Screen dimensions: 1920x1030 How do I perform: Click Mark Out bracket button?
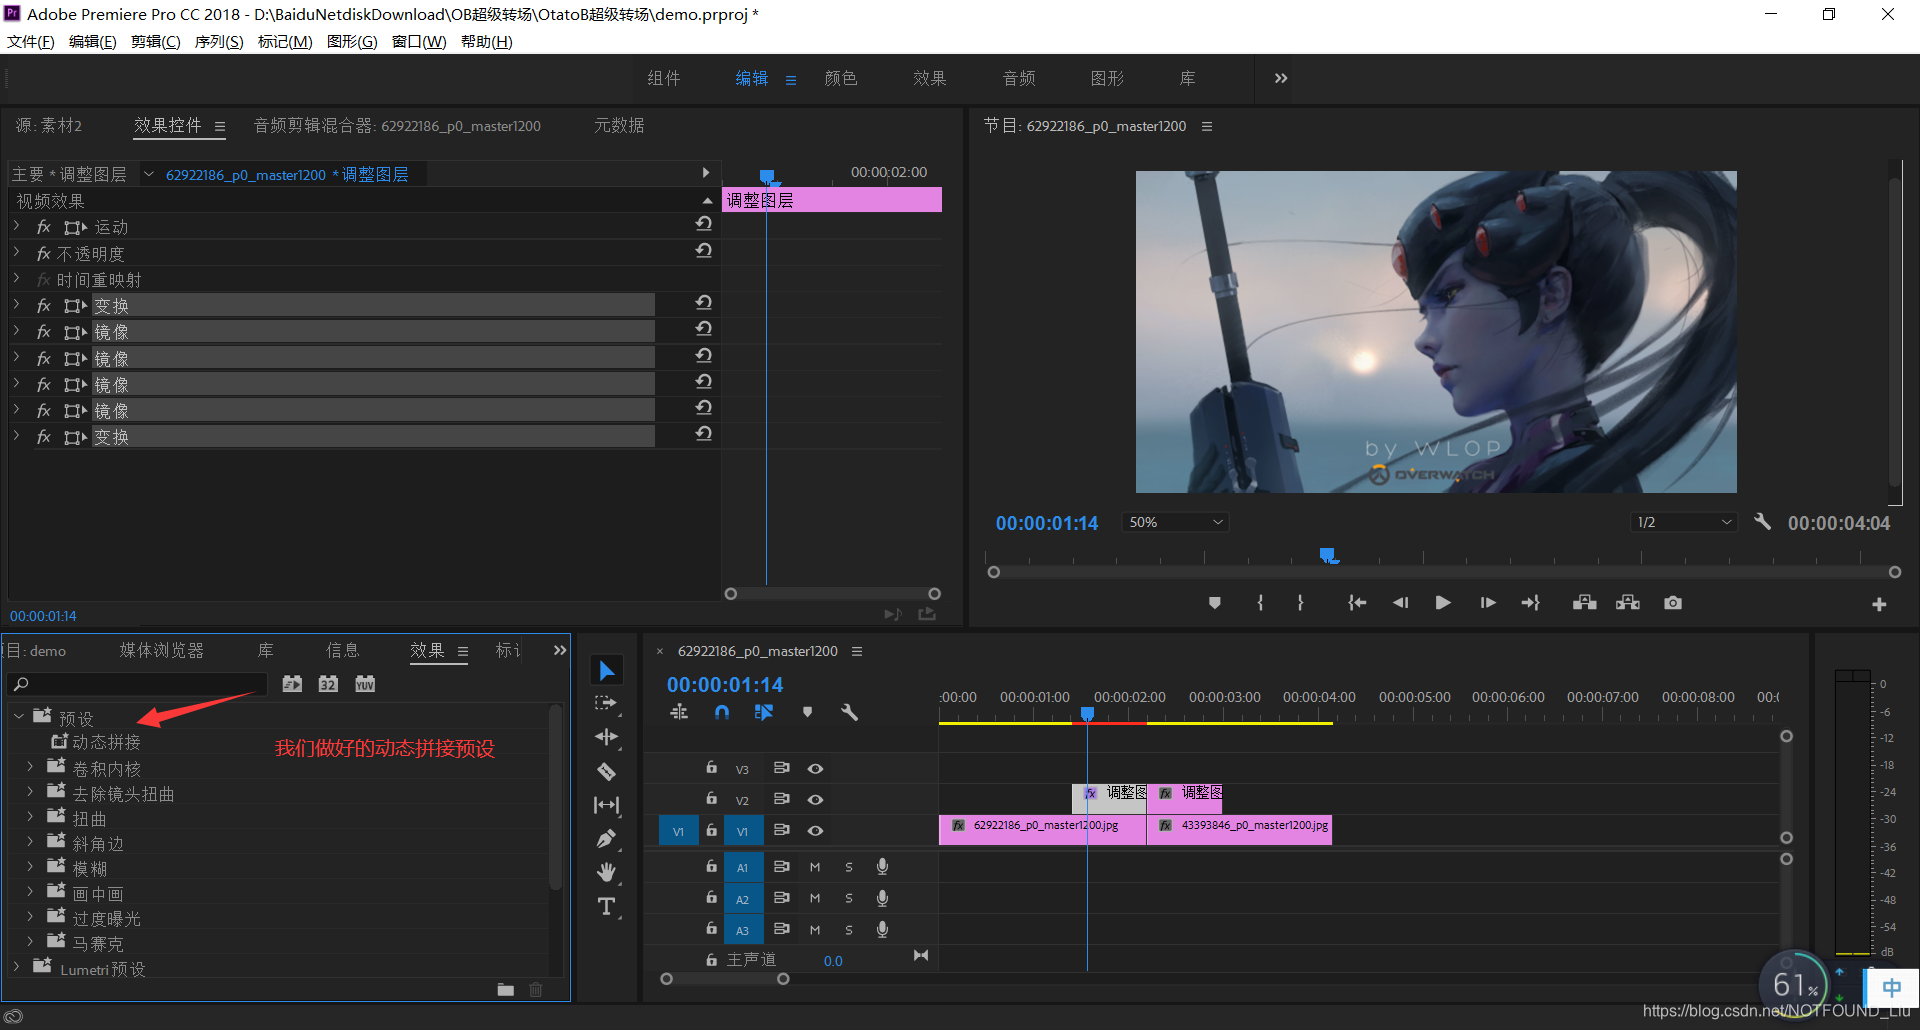1300,603
